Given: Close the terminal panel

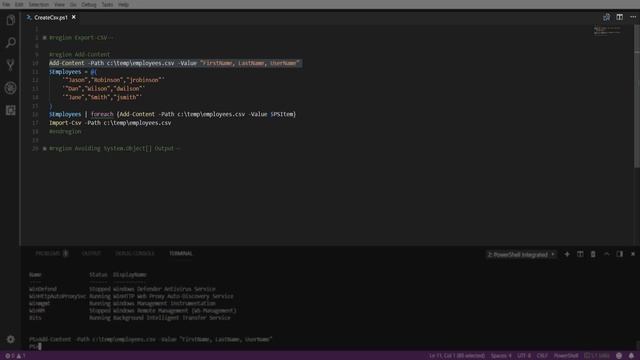Looking at the screenshot, I should tap(633, 254).
